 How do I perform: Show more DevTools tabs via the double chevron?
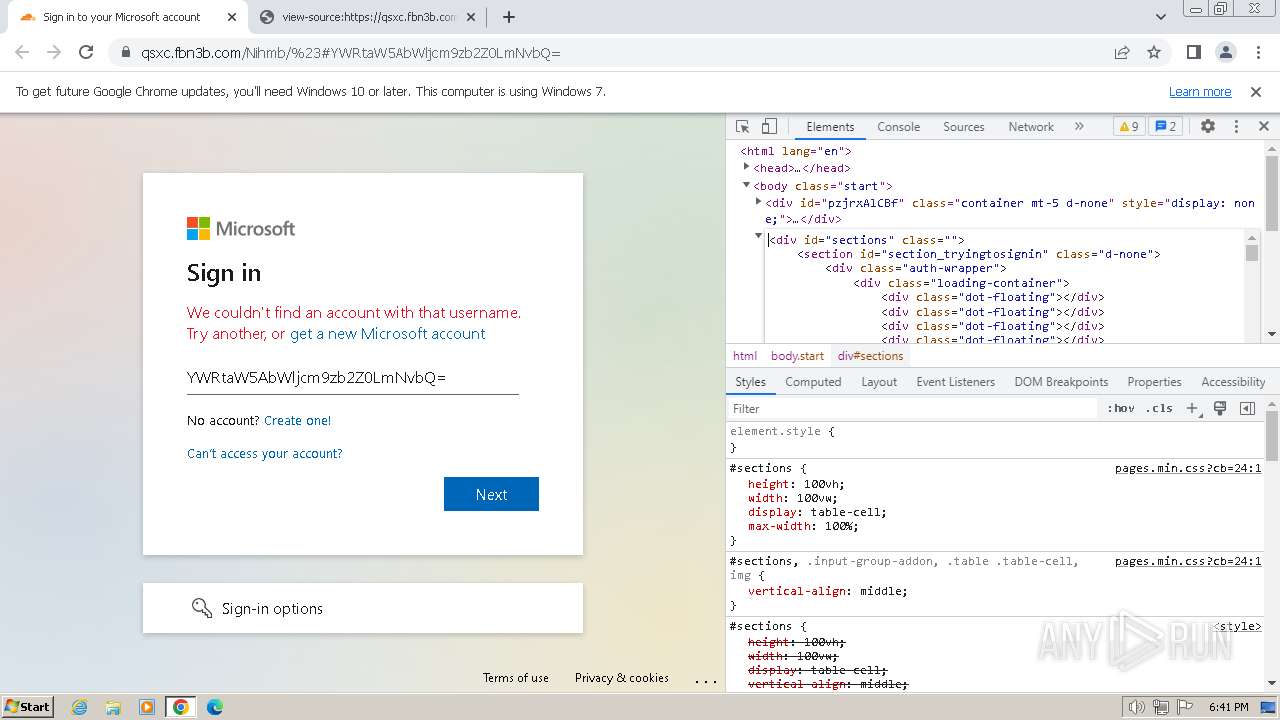(1079, 127)
